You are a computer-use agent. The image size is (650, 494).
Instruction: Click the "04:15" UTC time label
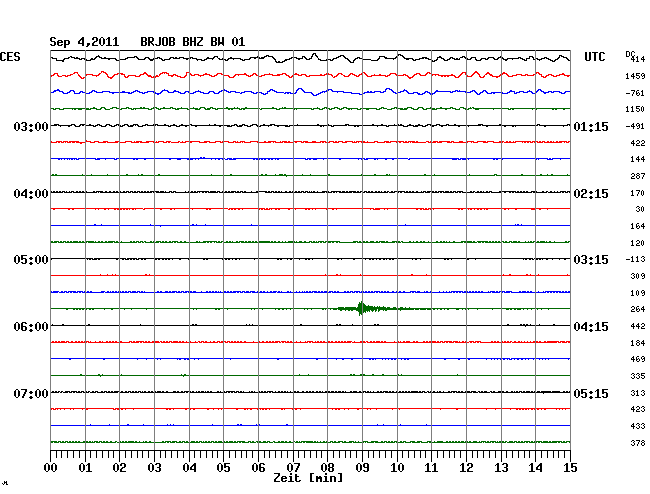point(591,327)
